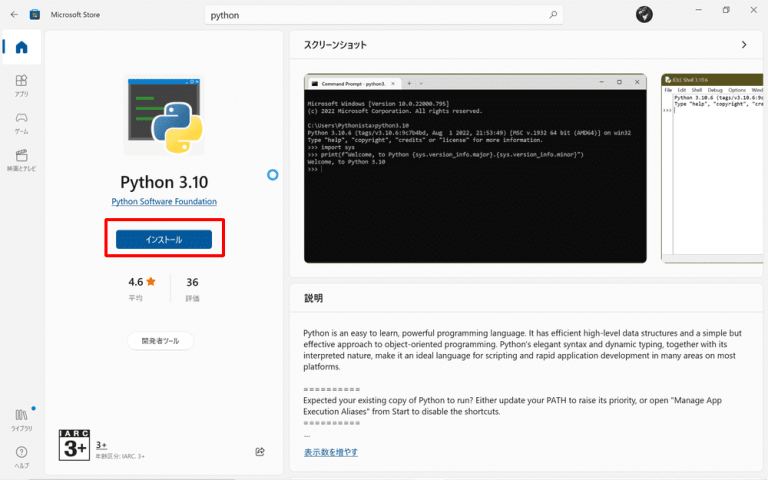The image size is (768, 480).
Task: Click the share icon near age rating
Action: [260, 452]
